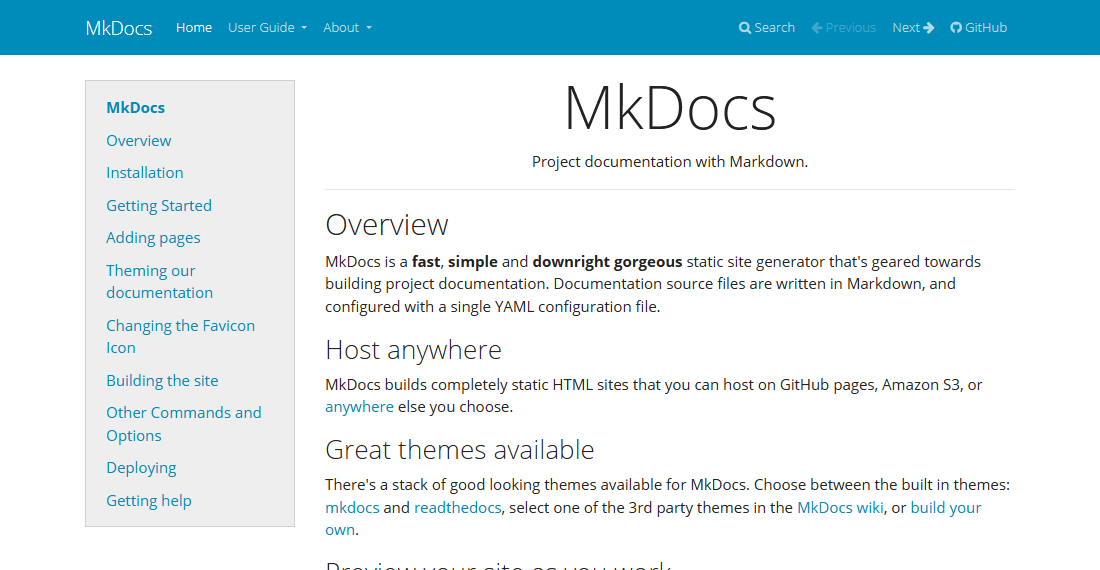Click the bold 'downright gorgeous' text

click(x=608, y=262)
